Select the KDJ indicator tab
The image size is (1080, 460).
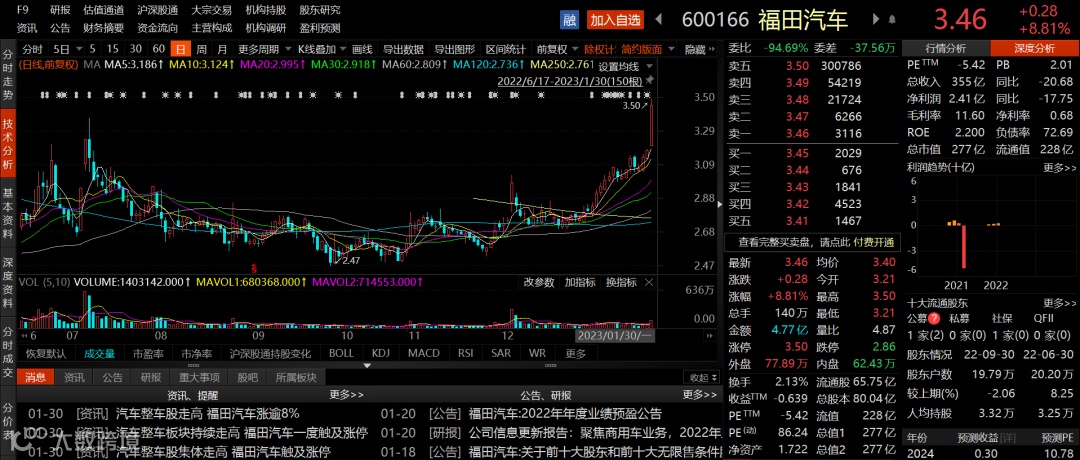click(x=381, y=353)
